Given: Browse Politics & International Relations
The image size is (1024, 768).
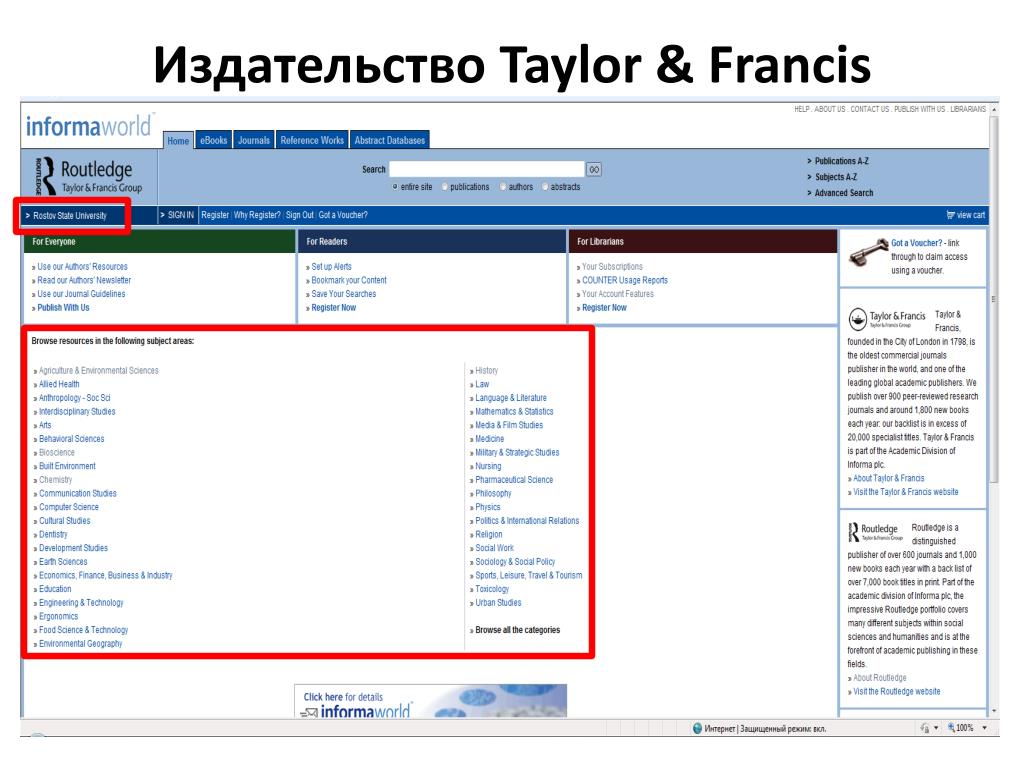Looking at the screenshot, I should (527, 520).
